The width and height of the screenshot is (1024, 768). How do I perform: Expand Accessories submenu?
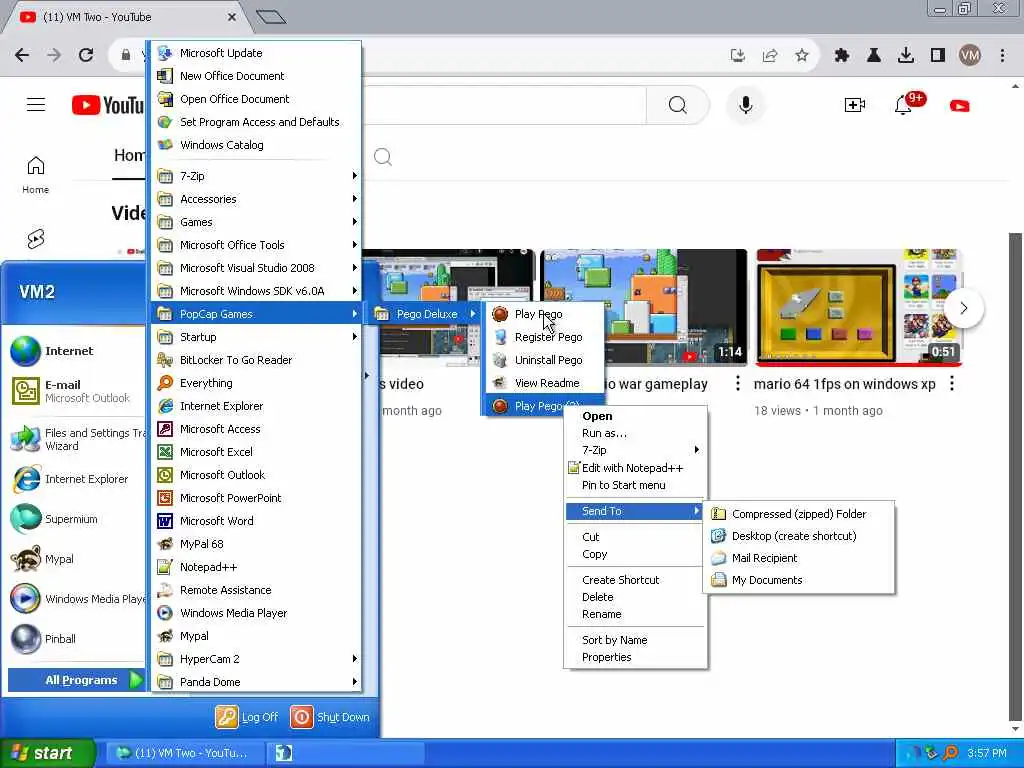click(x=256, y=199)
